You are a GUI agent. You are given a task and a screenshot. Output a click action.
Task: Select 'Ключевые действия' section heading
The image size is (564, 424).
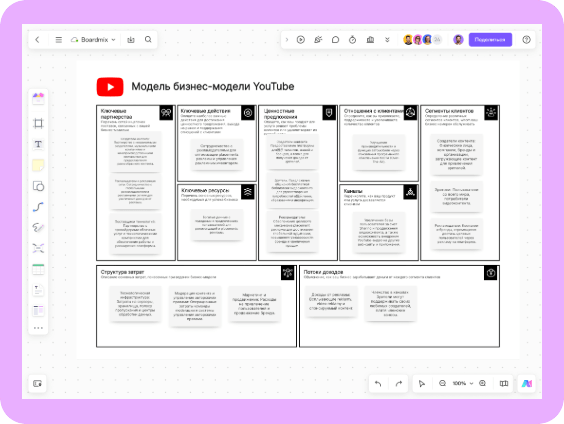[205, 111]
